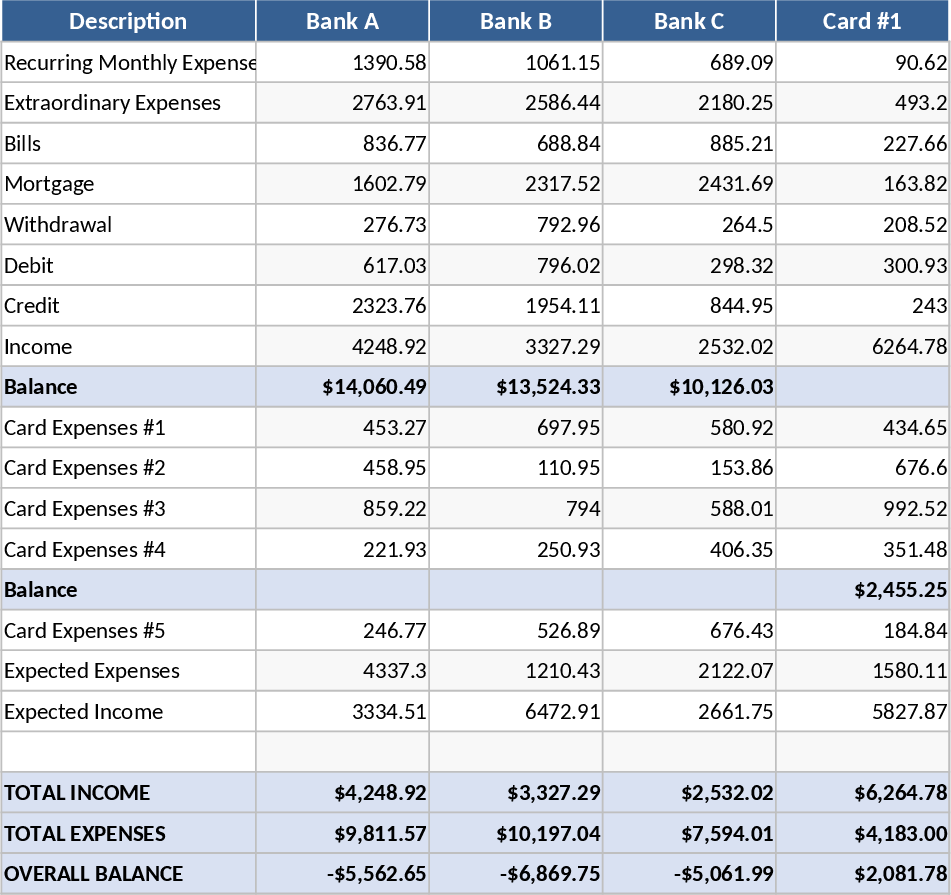The image size is (951, 895).
Task: Click the Description header cell
Action: tap(127, 21)
